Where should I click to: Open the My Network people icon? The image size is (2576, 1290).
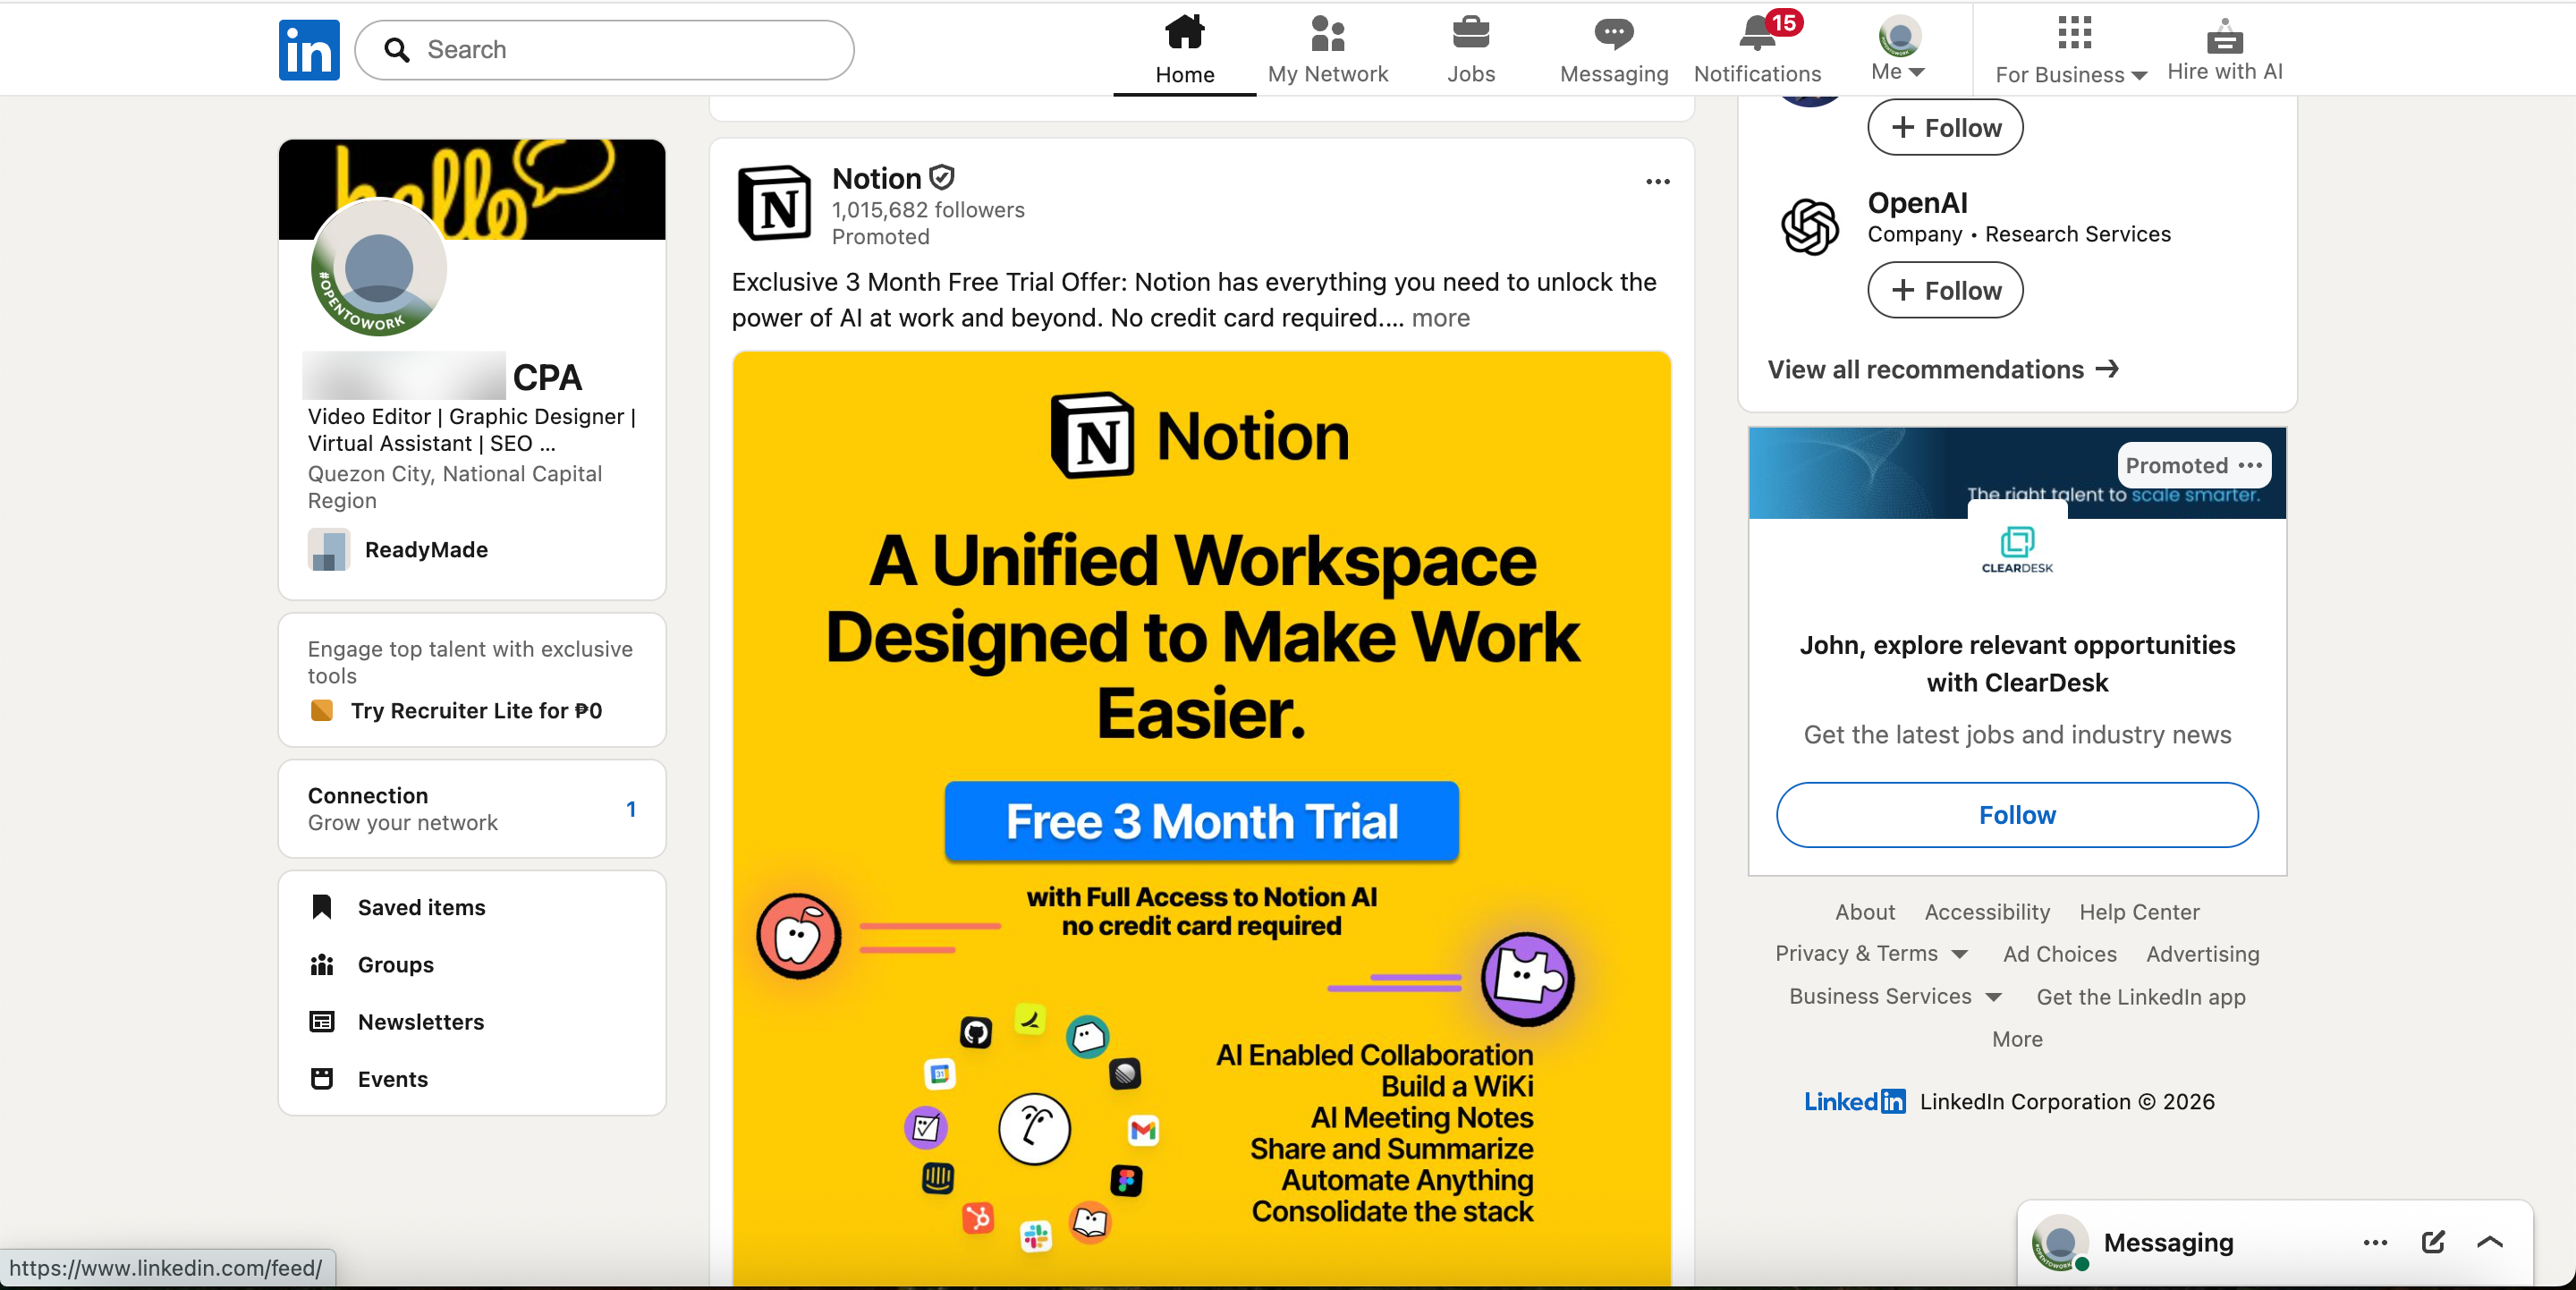1327,33
